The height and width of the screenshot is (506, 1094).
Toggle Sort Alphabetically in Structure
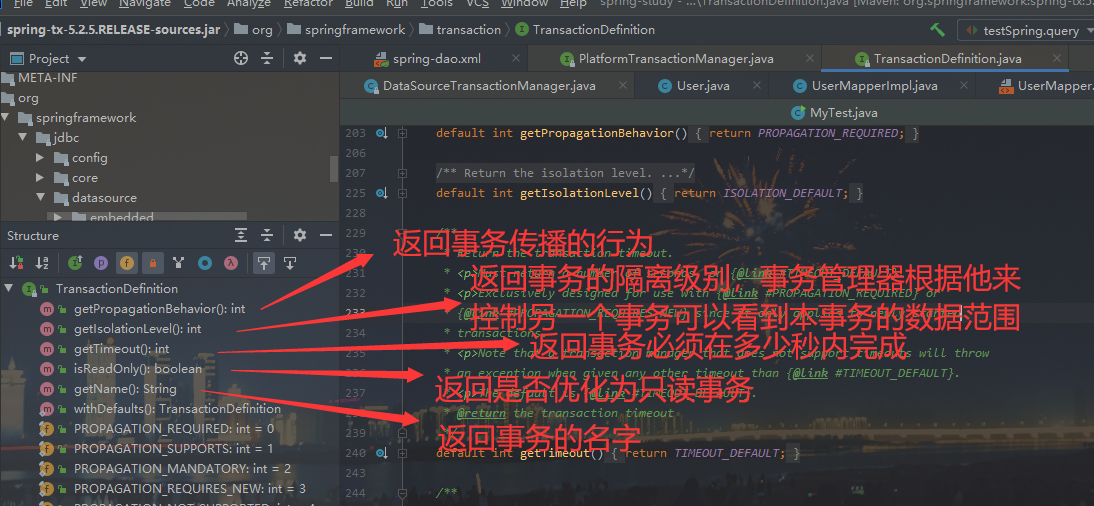point(42,263)
